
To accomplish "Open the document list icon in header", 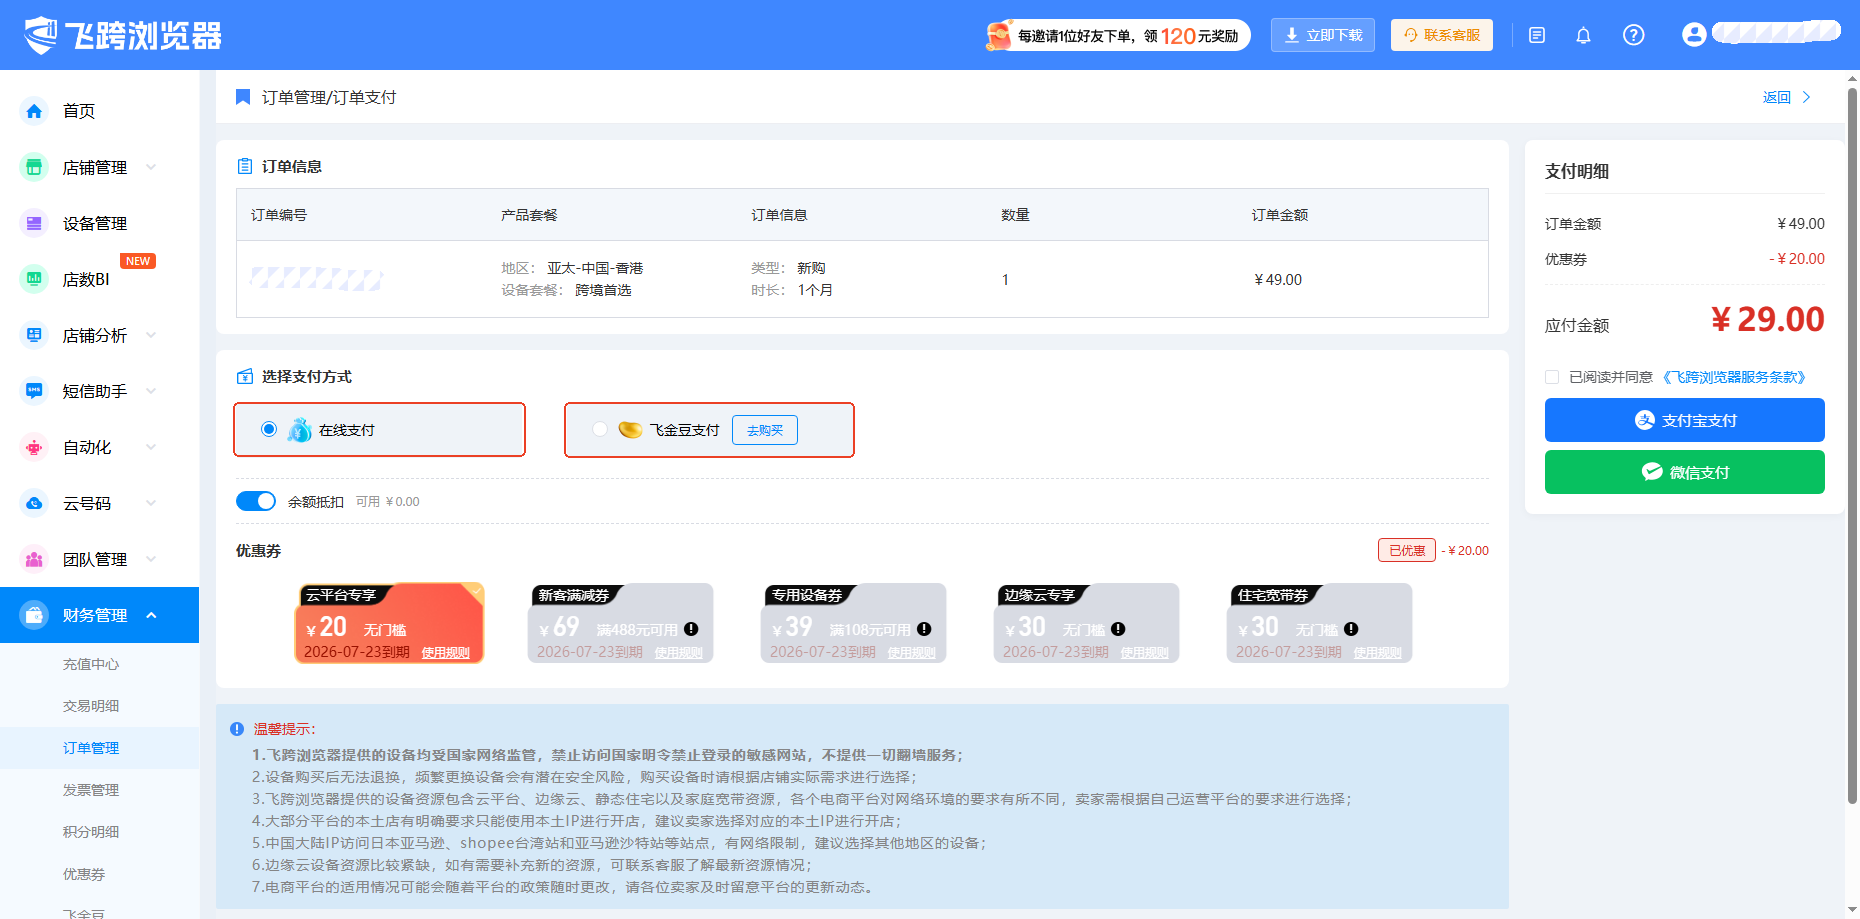I will click(x=1537, y=36).
